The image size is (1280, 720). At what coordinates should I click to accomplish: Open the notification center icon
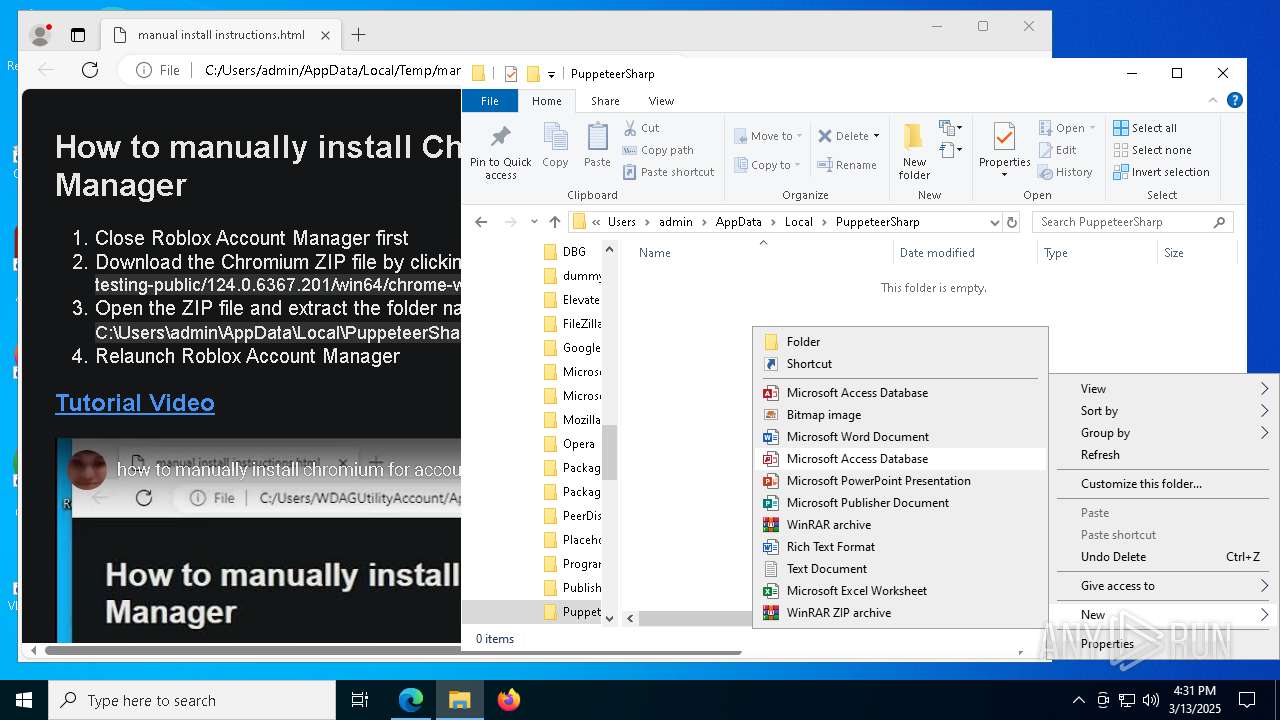(x=1247, y=700)
